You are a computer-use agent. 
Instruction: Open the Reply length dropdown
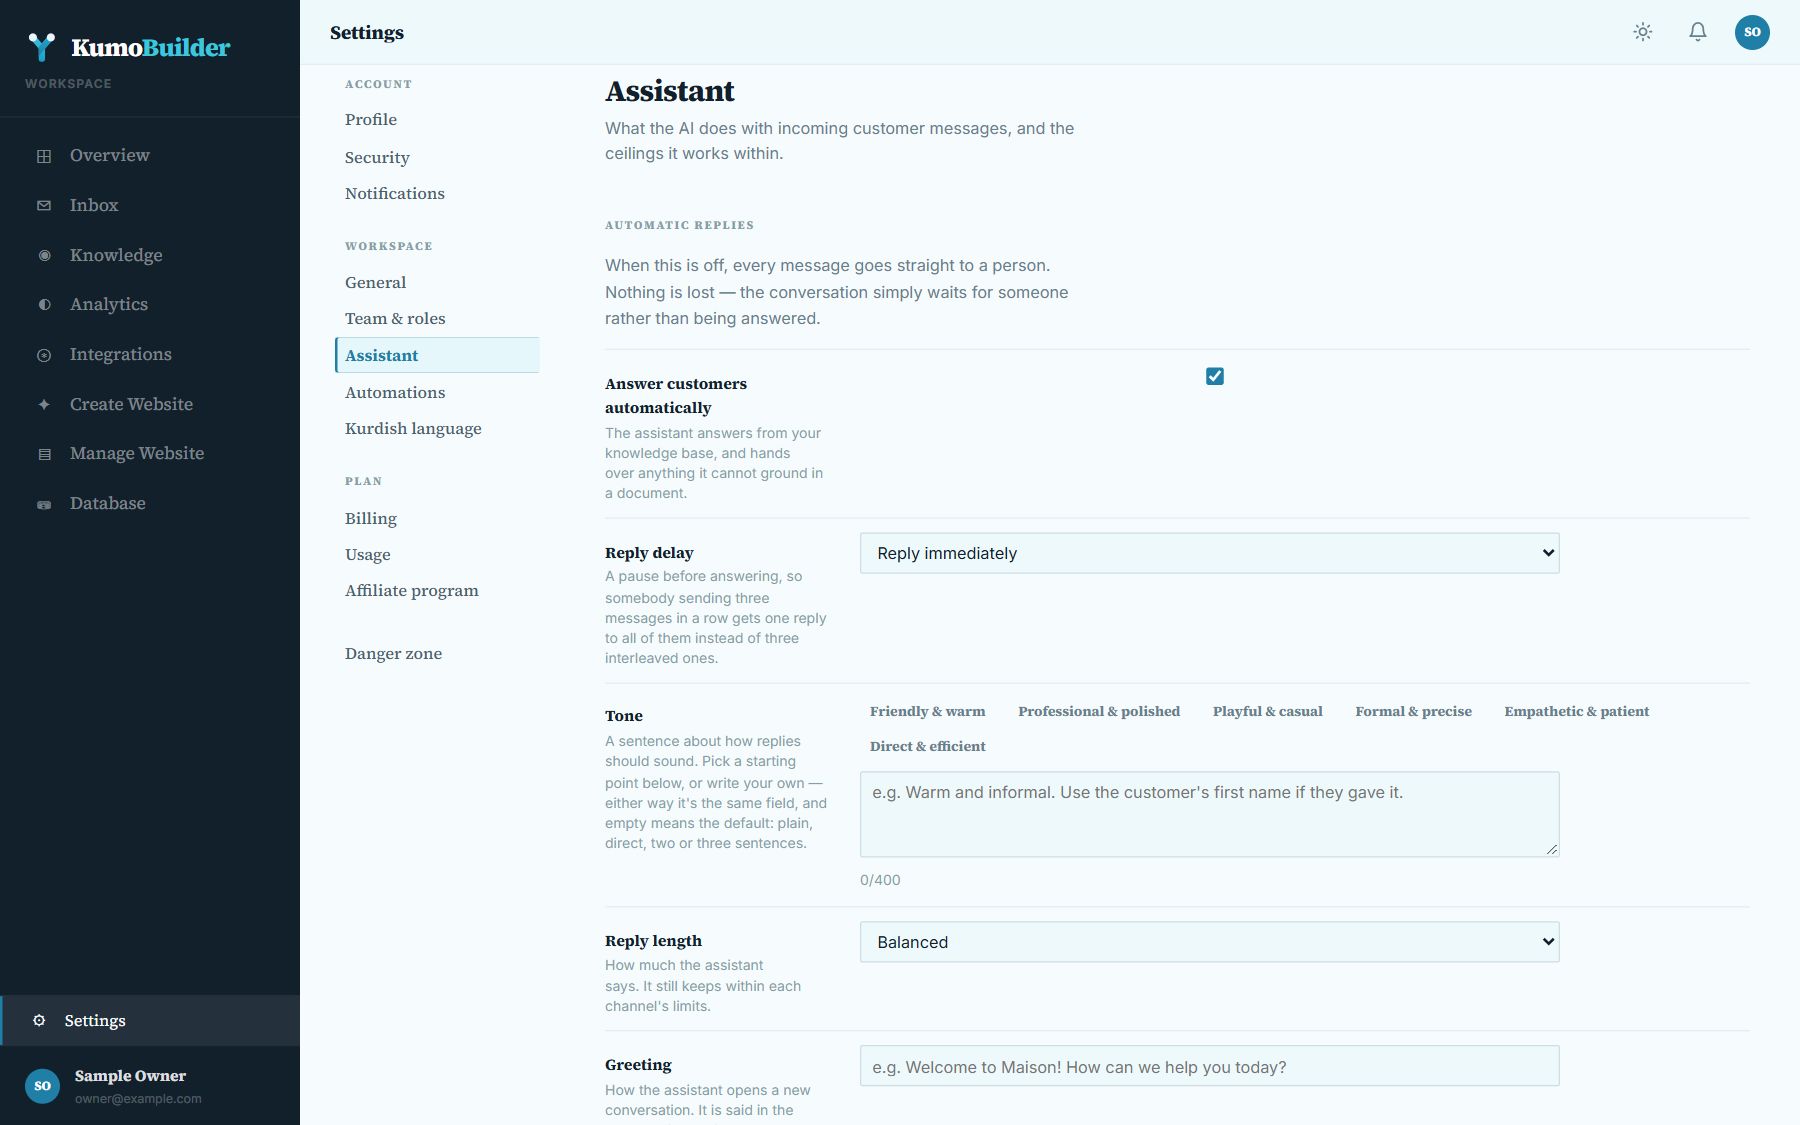(x=1209, y=942)
